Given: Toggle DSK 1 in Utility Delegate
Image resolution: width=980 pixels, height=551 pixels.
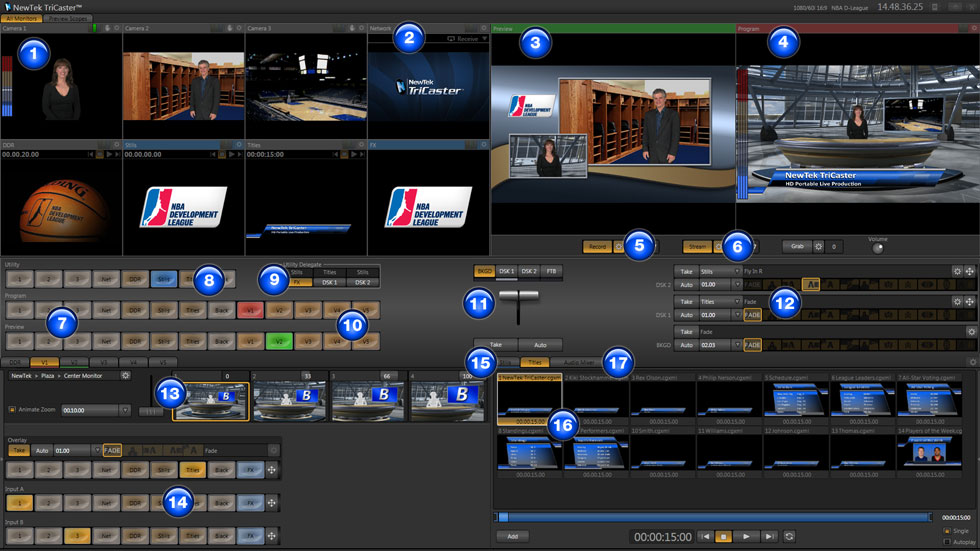Looking at the screenshot, I should 329,282.
